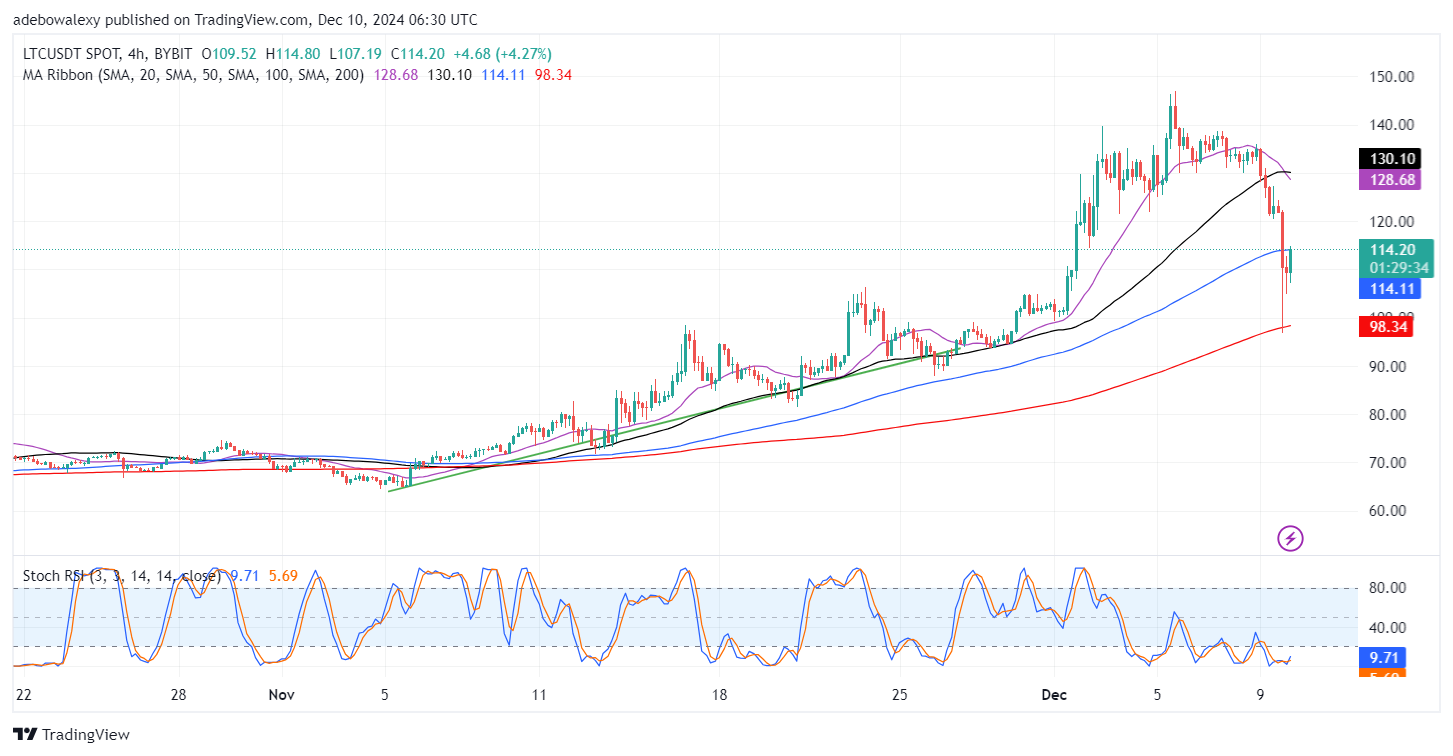The image size is (1453, 756).
Task: Click the 9 date on time axis
Action: (x=1260, y=694)
